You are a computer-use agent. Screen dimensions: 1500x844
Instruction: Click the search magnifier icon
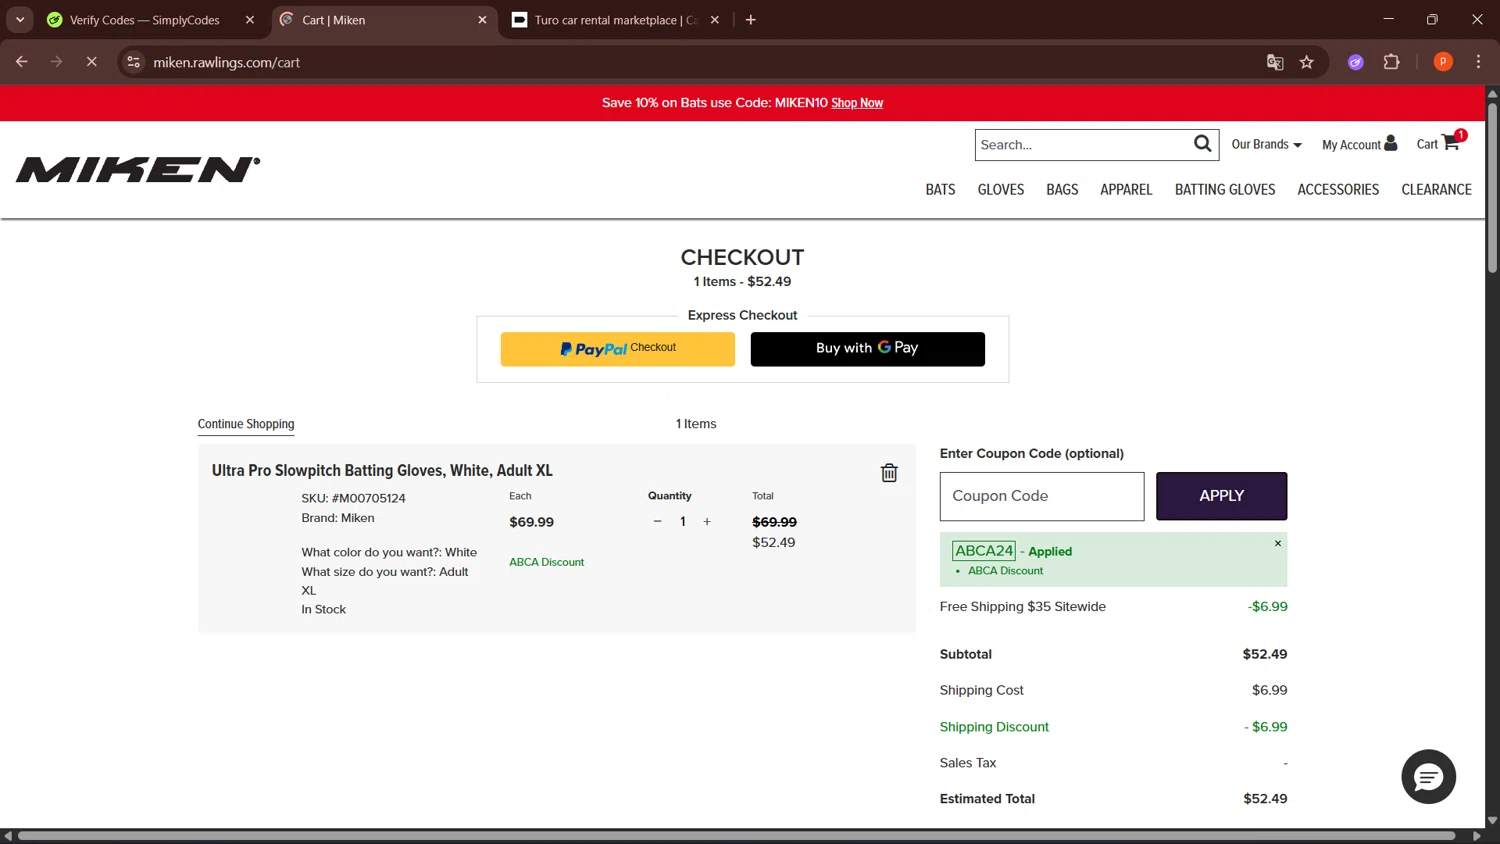click(1202, 144)
